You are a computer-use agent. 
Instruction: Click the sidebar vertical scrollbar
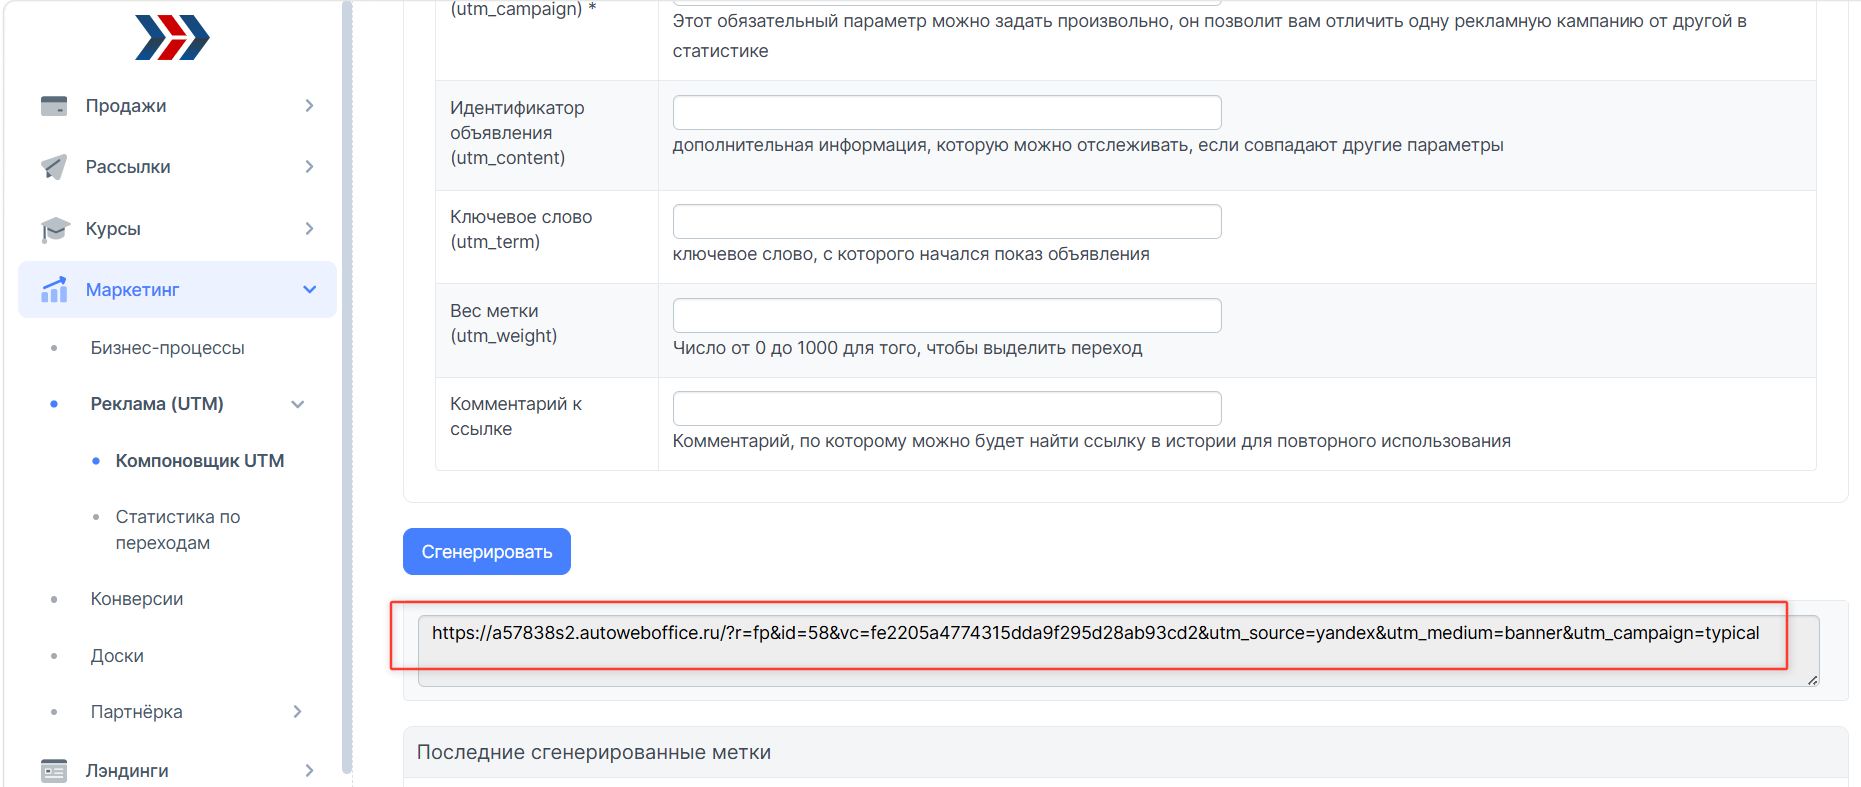[x=347, y=387]
